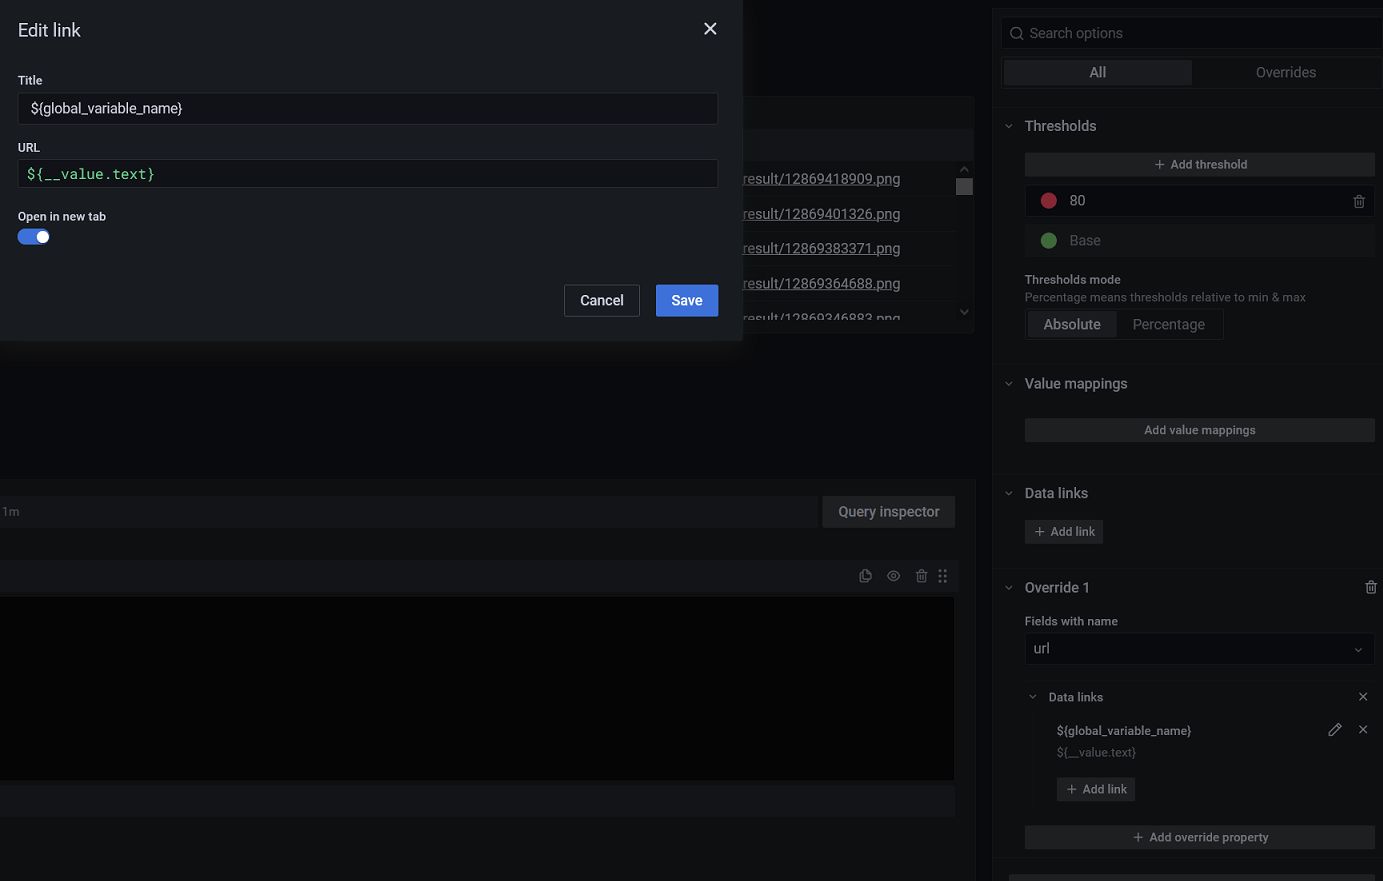Viewport: 1383px width, 881px height.
Task: Remove the ${global_variable_name} data link
Action: [x=1363, y=730]
